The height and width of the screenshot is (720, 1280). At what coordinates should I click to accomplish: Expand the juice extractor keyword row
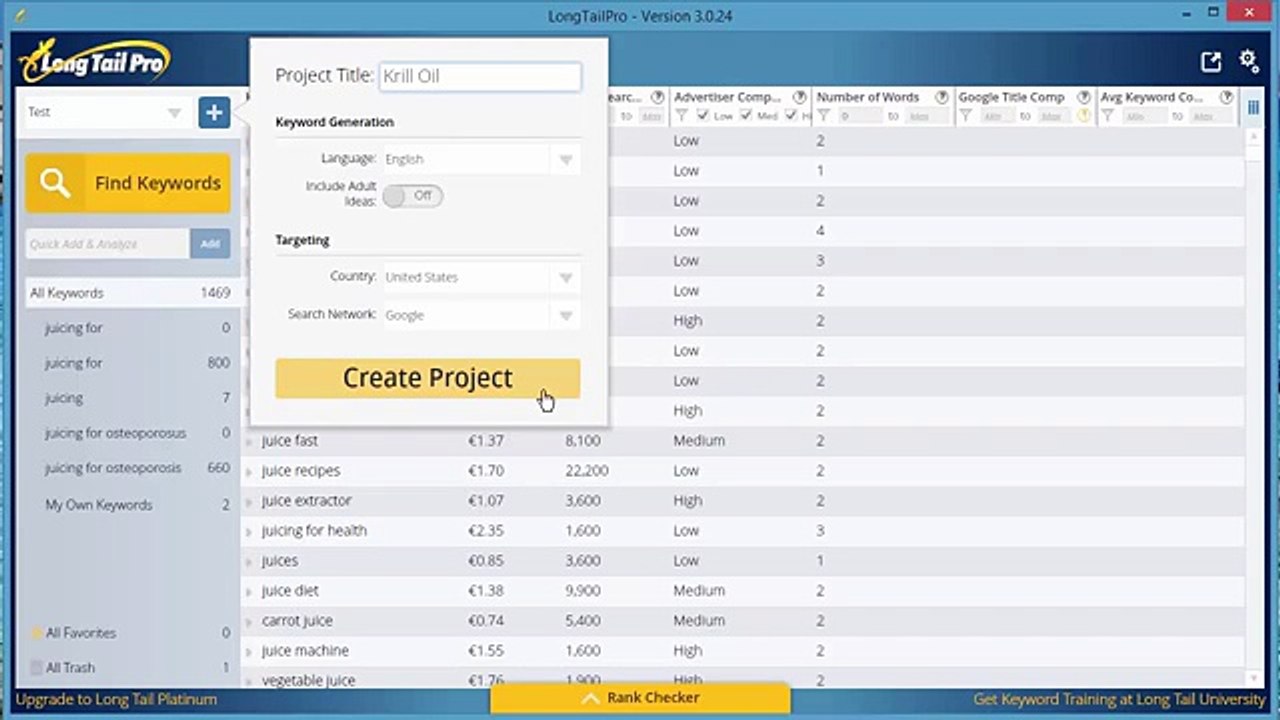pyautogui.click(x=249, y=501)
